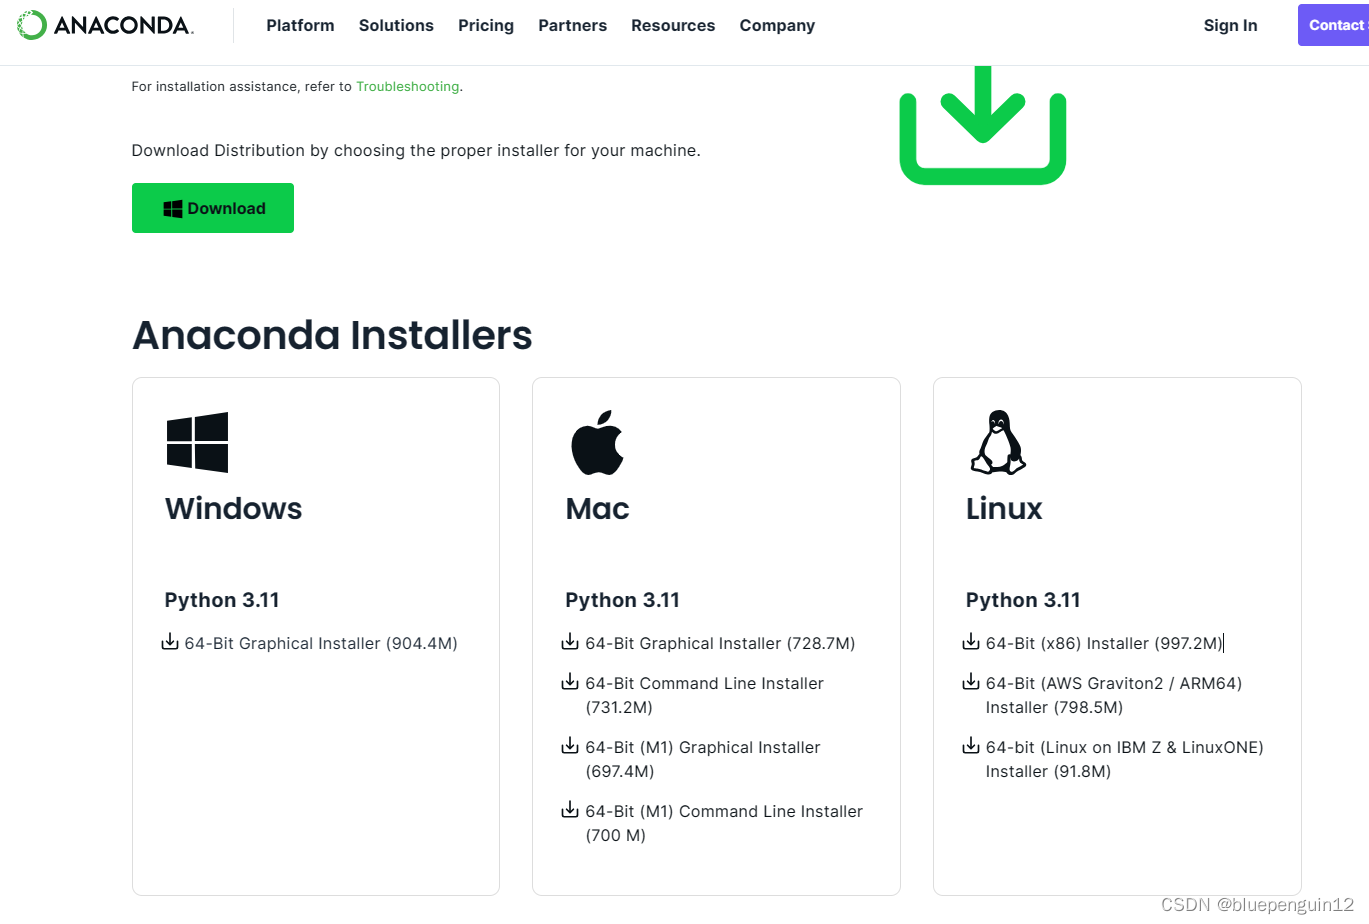Click the Linux card title

coord(1004,508)
